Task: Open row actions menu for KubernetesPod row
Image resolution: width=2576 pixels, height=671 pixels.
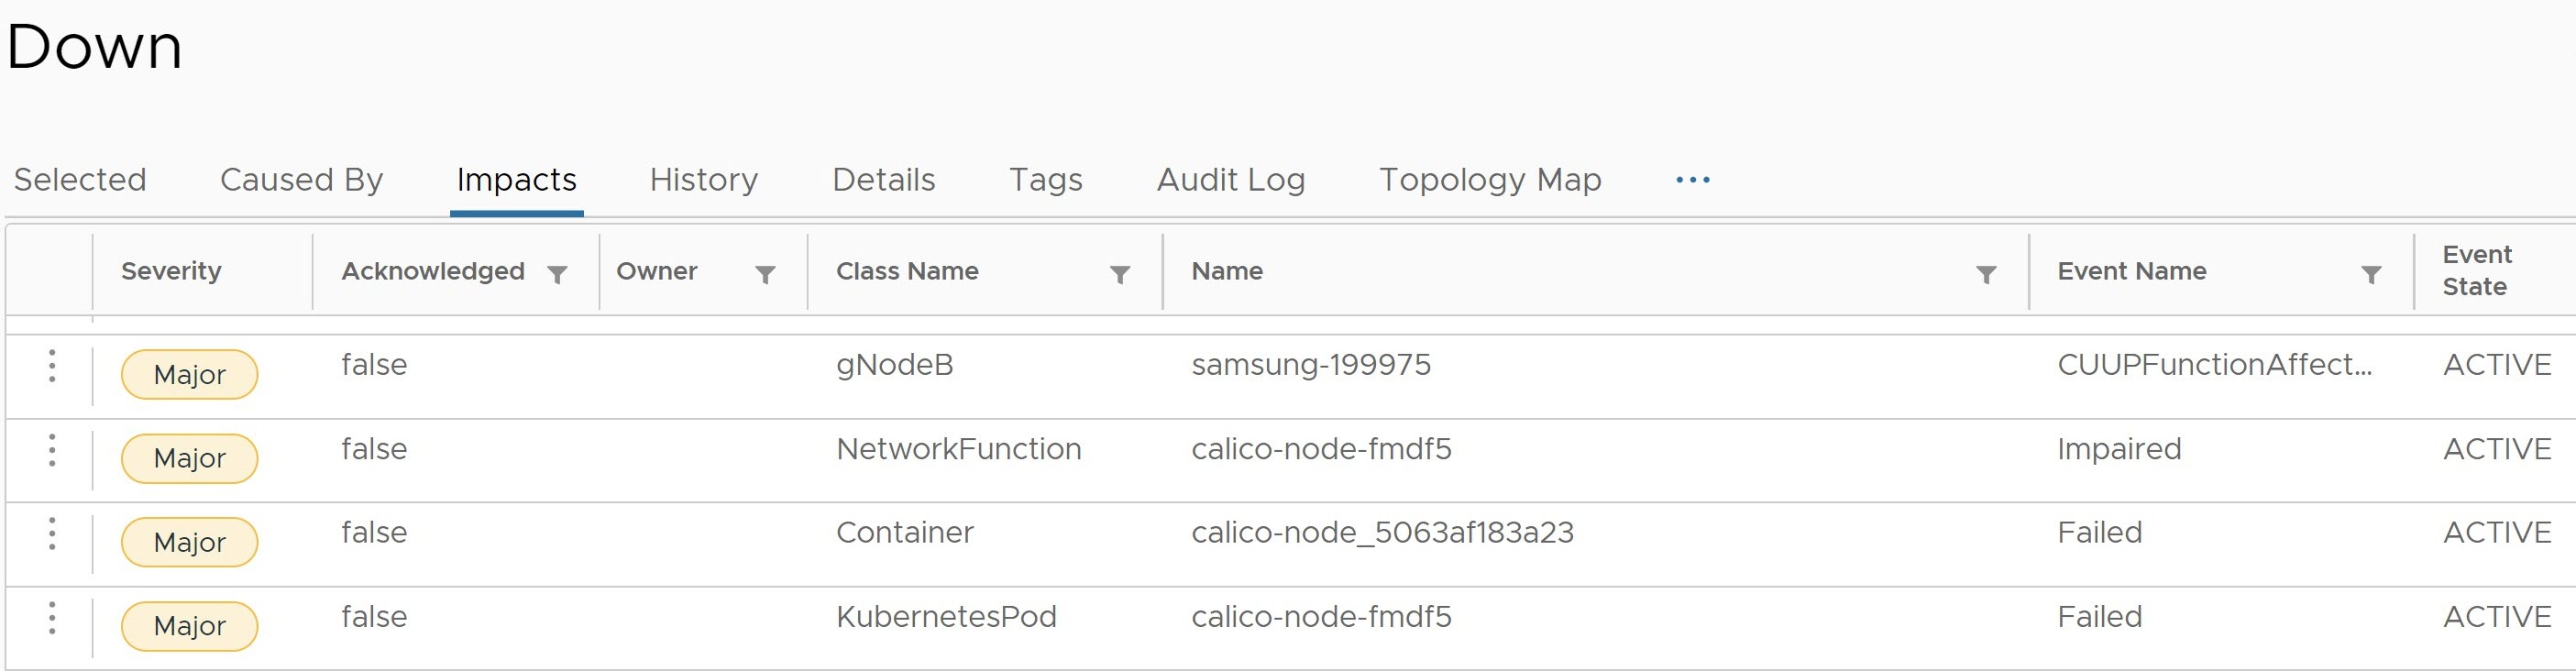Action: point(52,618)
